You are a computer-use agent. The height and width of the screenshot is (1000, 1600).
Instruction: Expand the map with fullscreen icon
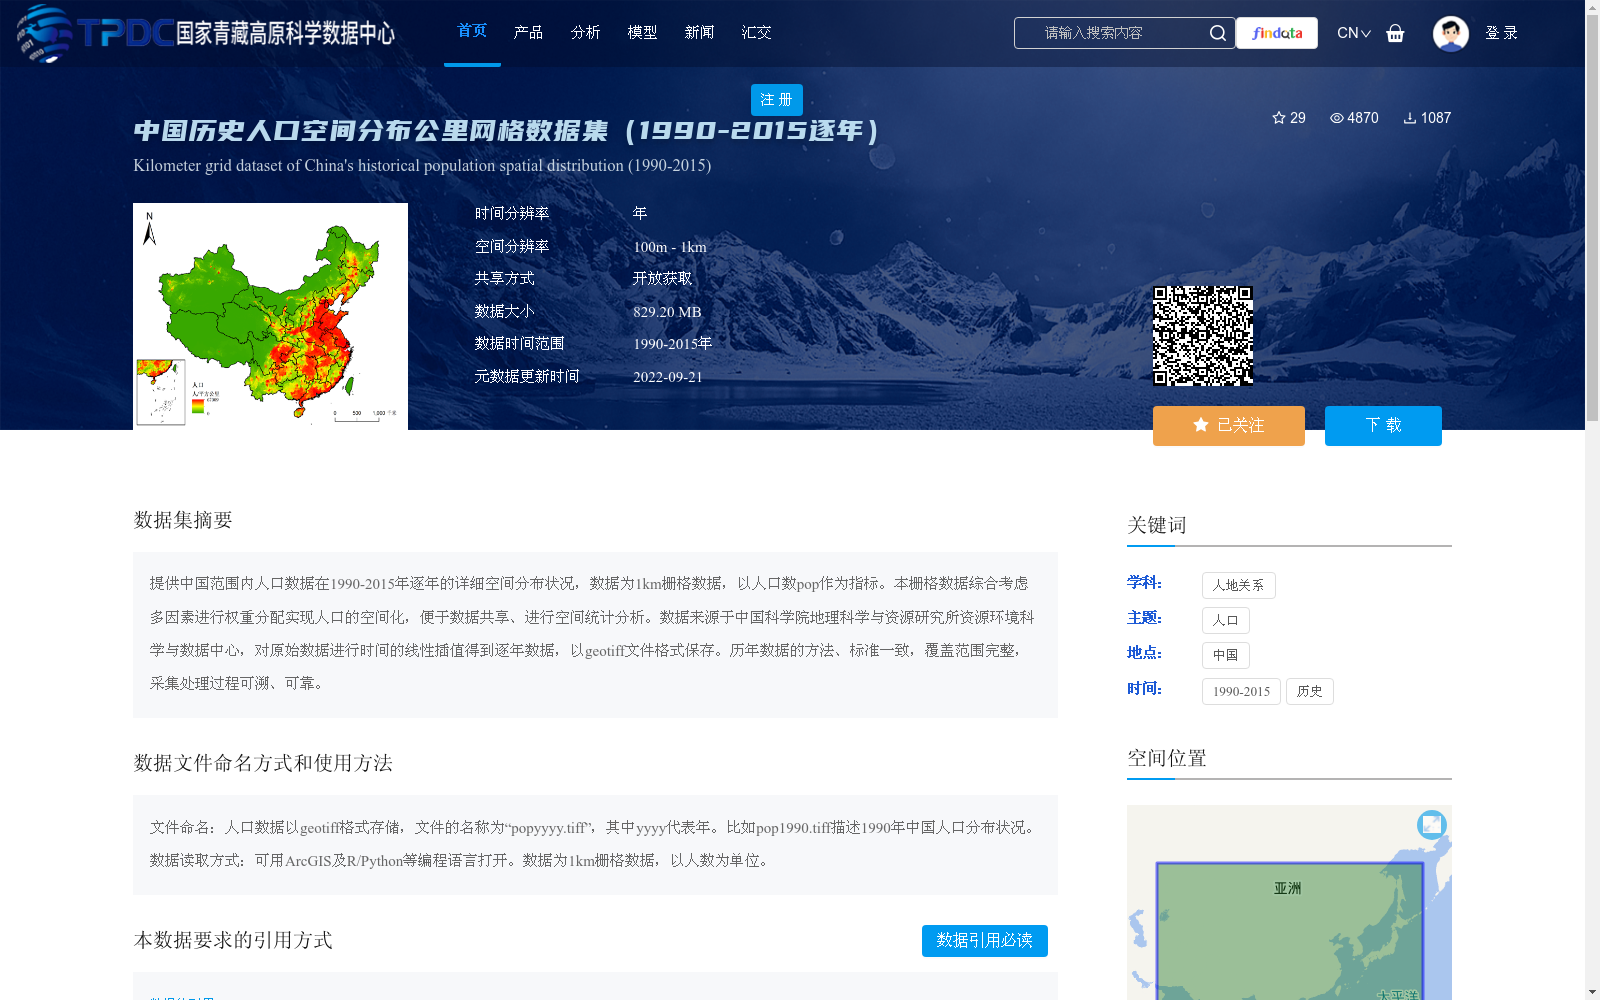click(x=1432, y=824)
